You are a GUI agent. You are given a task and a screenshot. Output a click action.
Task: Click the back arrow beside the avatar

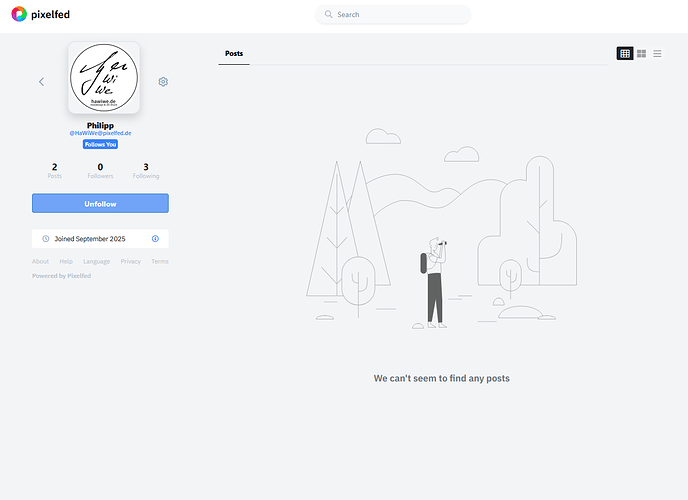point(41,82)
